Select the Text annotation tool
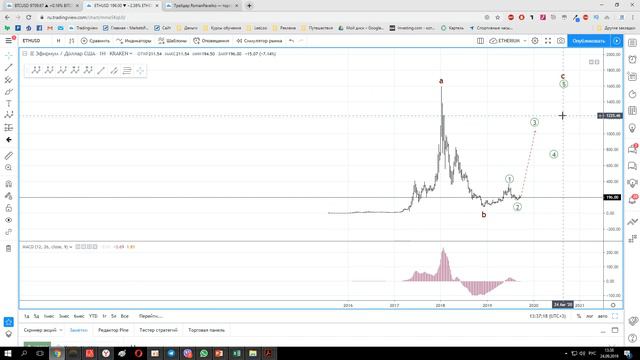 tap(9, 104)
